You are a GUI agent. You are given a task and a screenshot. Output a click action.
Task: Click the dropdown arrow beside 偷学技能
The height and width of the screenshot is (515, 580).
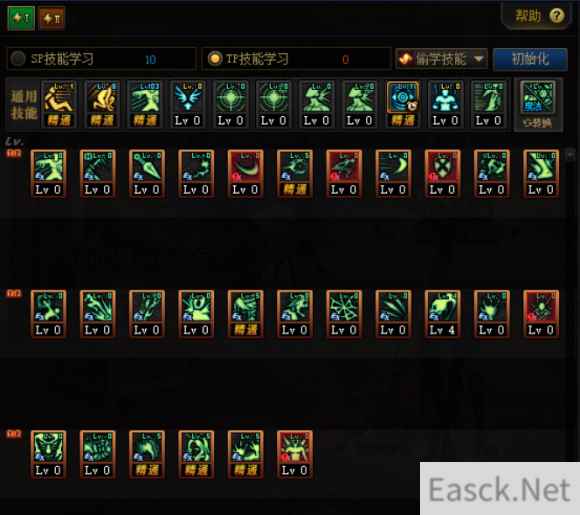[x=479, y=59]
